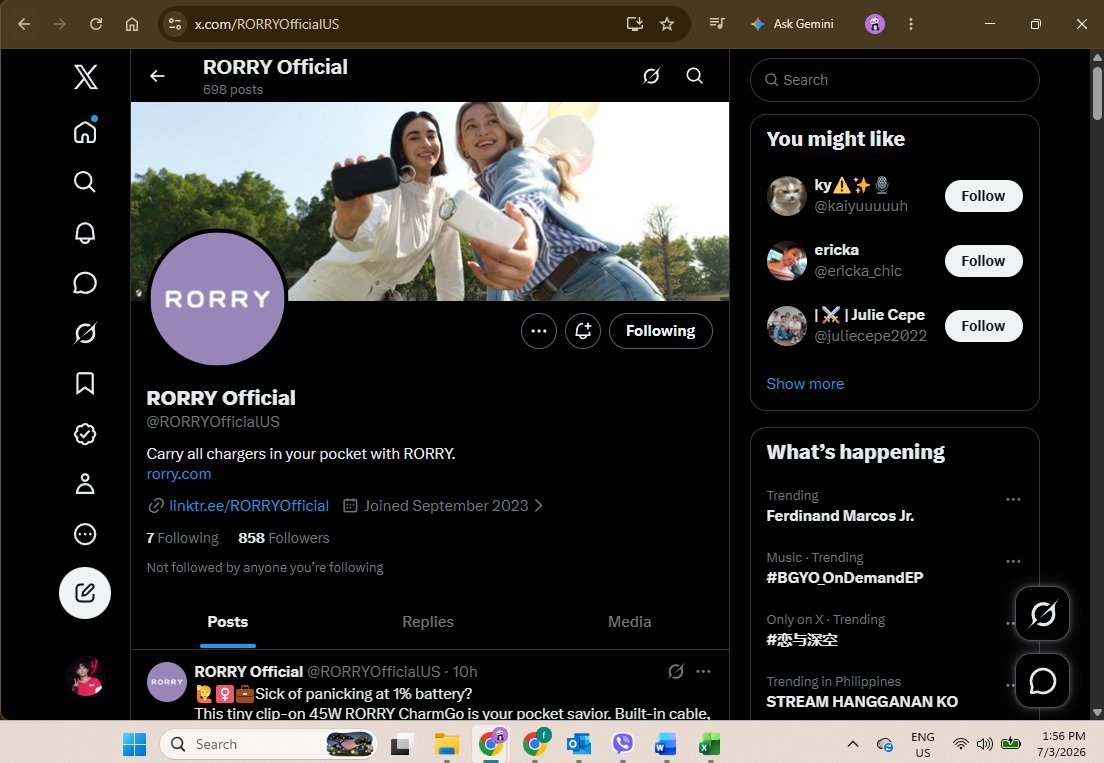Toggle post notifications bell for RORRY
Screen dimensions: 1104x763
click(583, 331)
